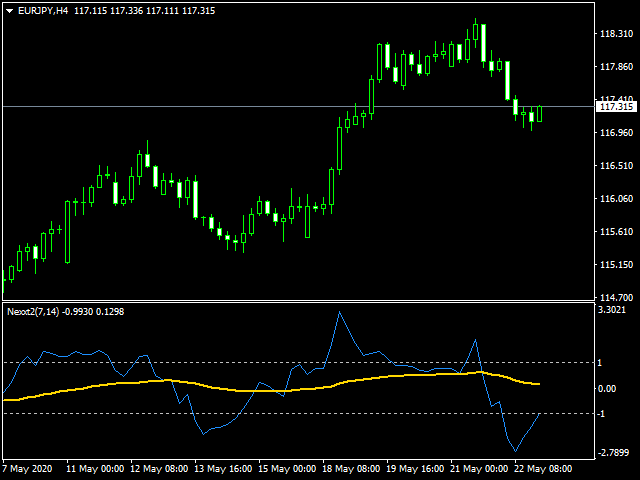The height and width of the screenshot is (480, 640).
Task: Click the 19 May 16:00 time label
Action: click(x=415, y=469)
